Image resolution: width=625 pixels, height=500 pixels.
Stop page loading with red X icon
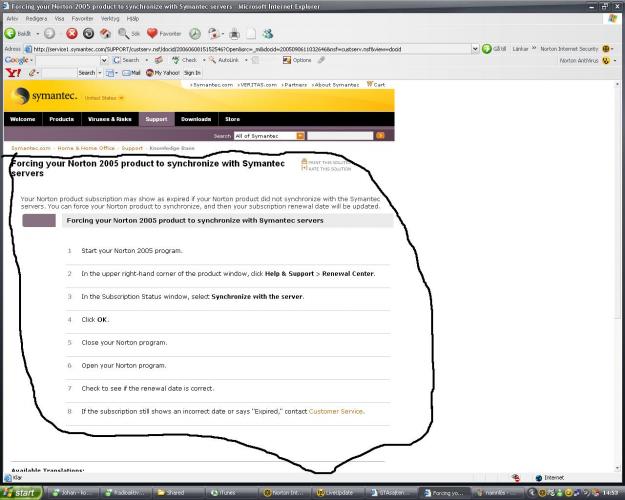(x=72, y=33)
